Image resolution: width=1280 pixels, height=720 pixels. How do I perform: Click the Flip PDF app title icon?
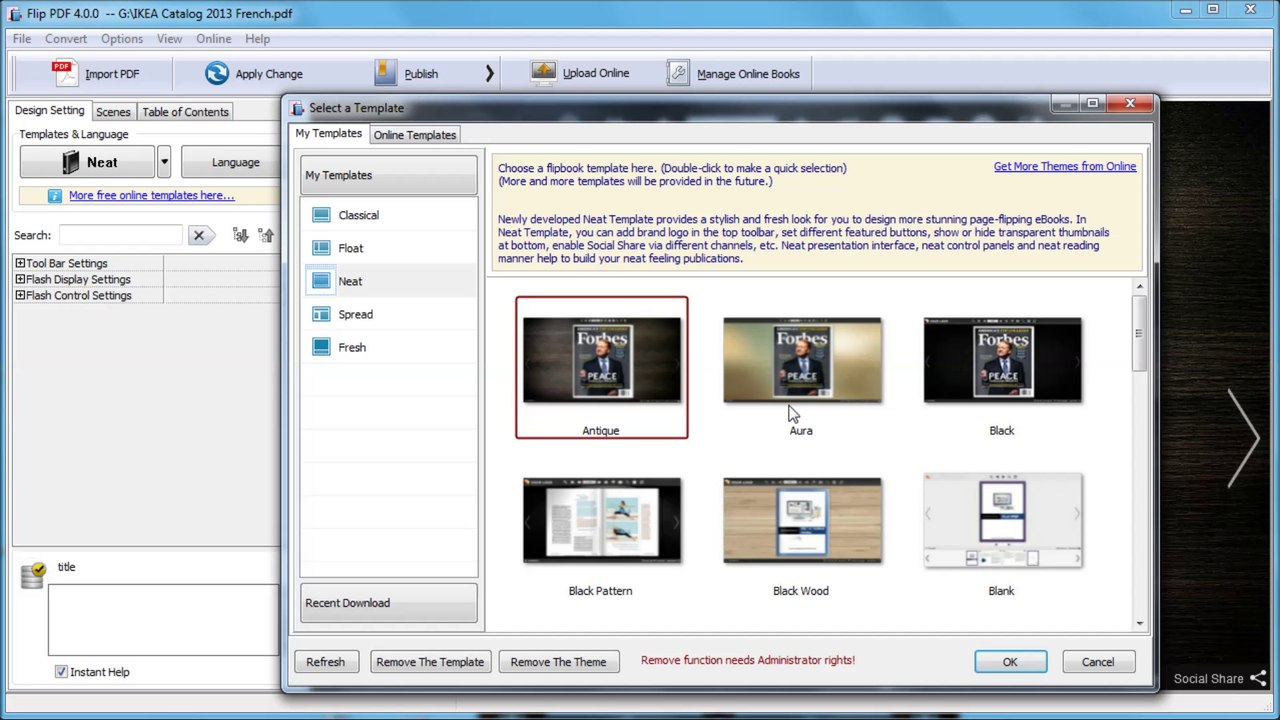(14, 14)
